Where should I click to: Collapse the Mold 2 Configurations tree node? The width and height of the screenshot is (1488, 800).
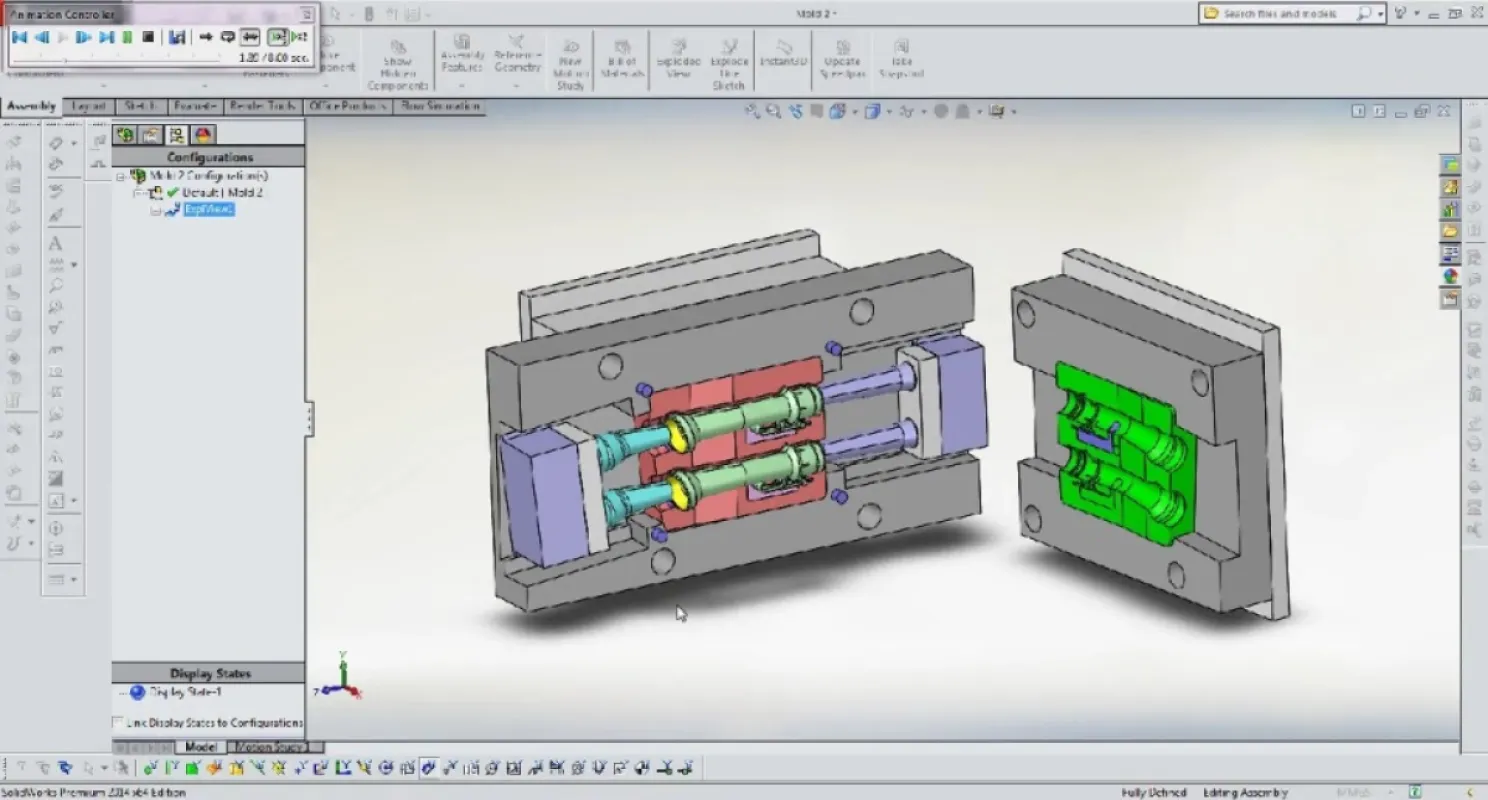(121, 176)
